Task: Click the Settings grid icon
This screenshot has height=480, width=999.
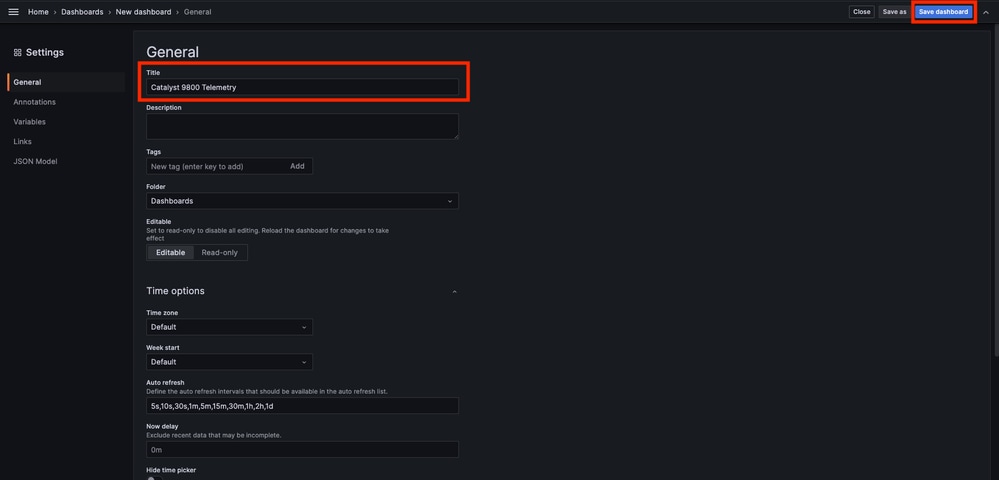Action: click(17, 53)
